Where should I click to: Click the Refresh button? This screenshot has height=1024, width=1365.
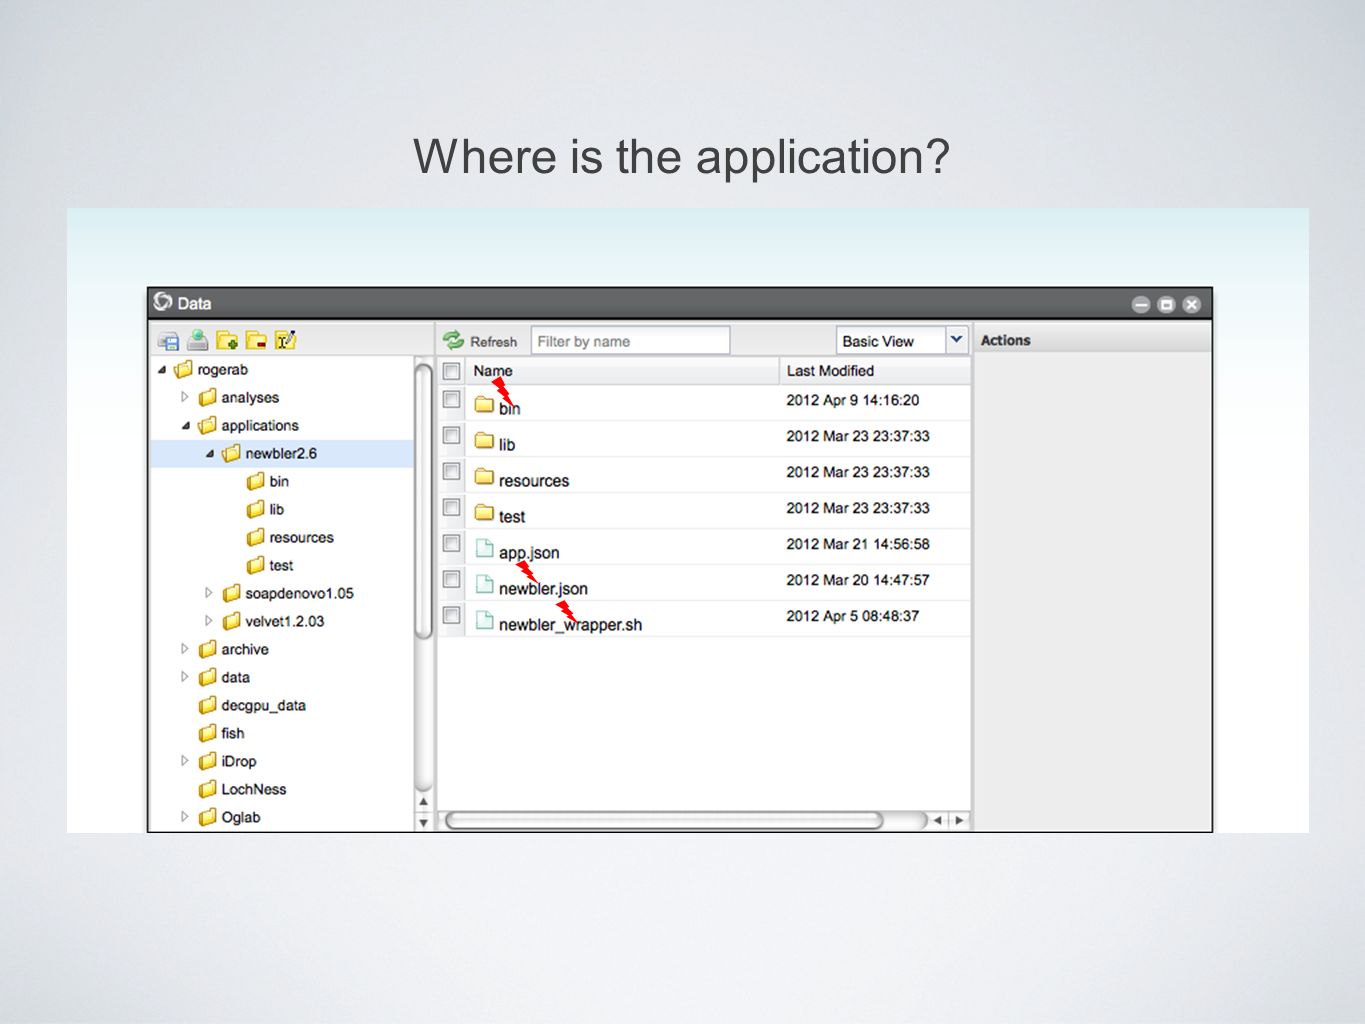pyautogui.click(x=480, y=341)
